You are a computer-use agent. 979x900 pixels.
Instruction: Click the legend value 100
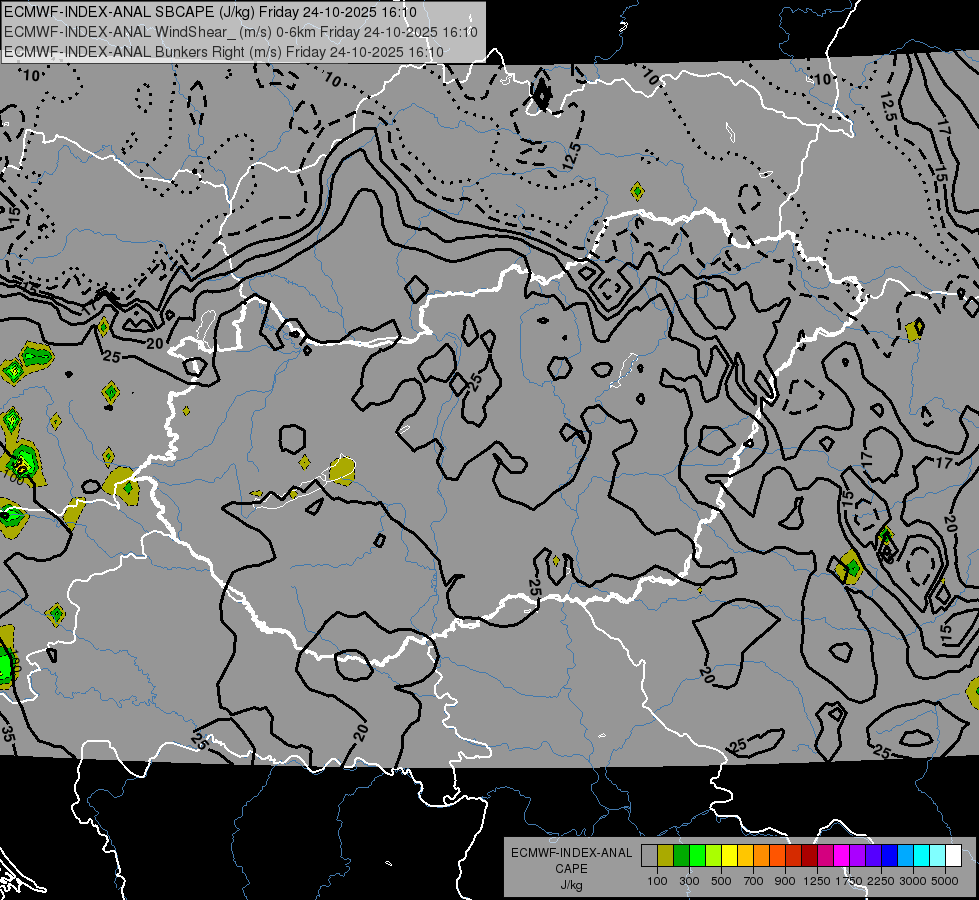pyautogui.click(x=657, y=881)
